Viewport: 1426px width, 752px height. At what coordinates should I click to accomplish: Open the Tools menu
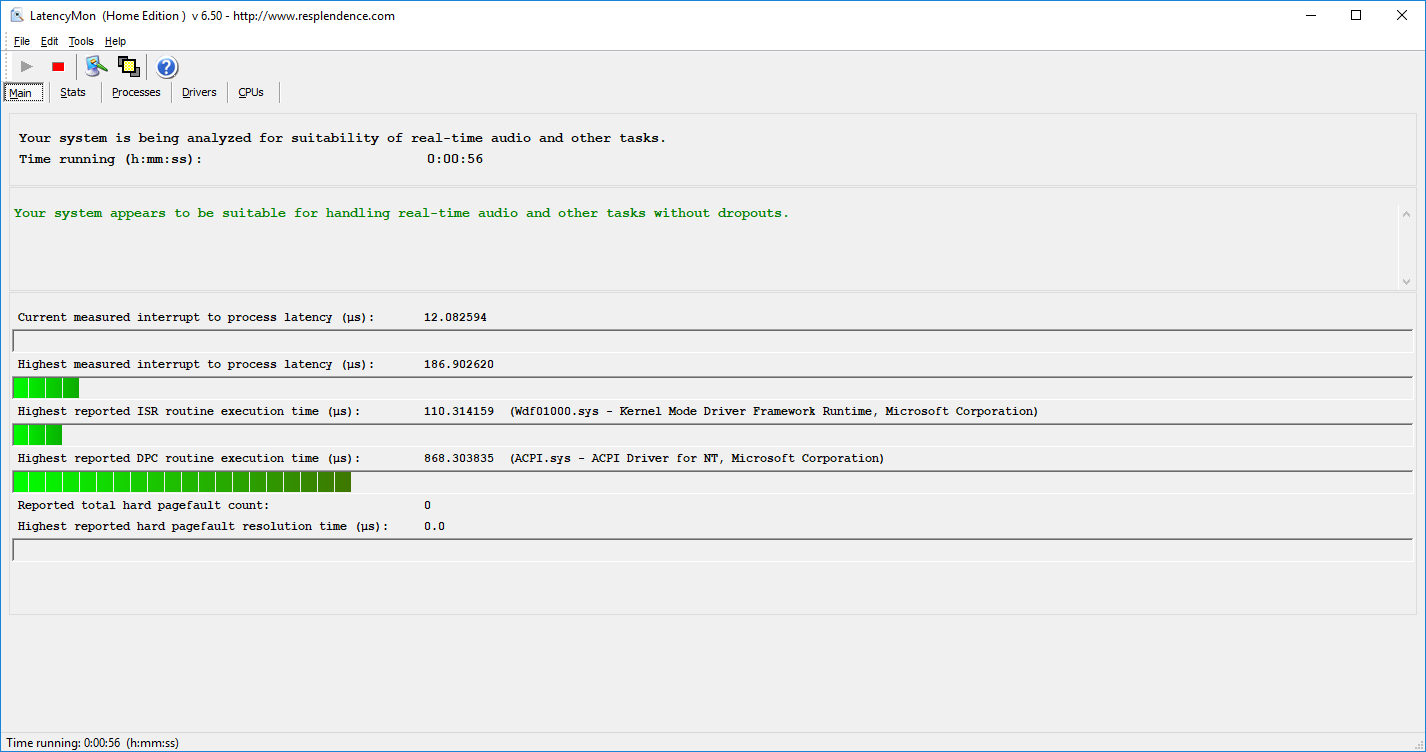tap(81, 41)
